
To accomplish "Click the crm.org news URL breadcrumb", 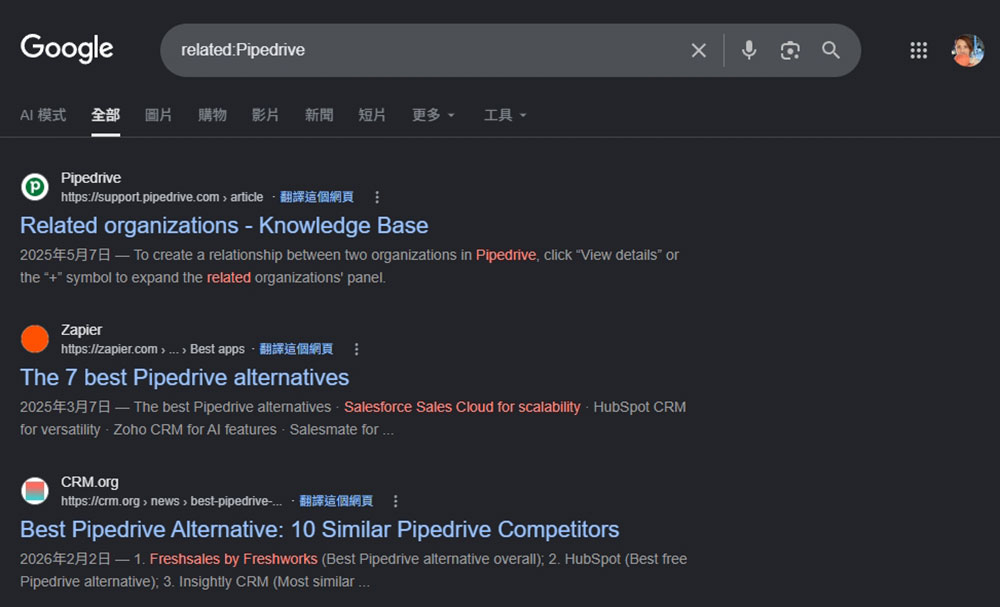I will pos(172,501).
